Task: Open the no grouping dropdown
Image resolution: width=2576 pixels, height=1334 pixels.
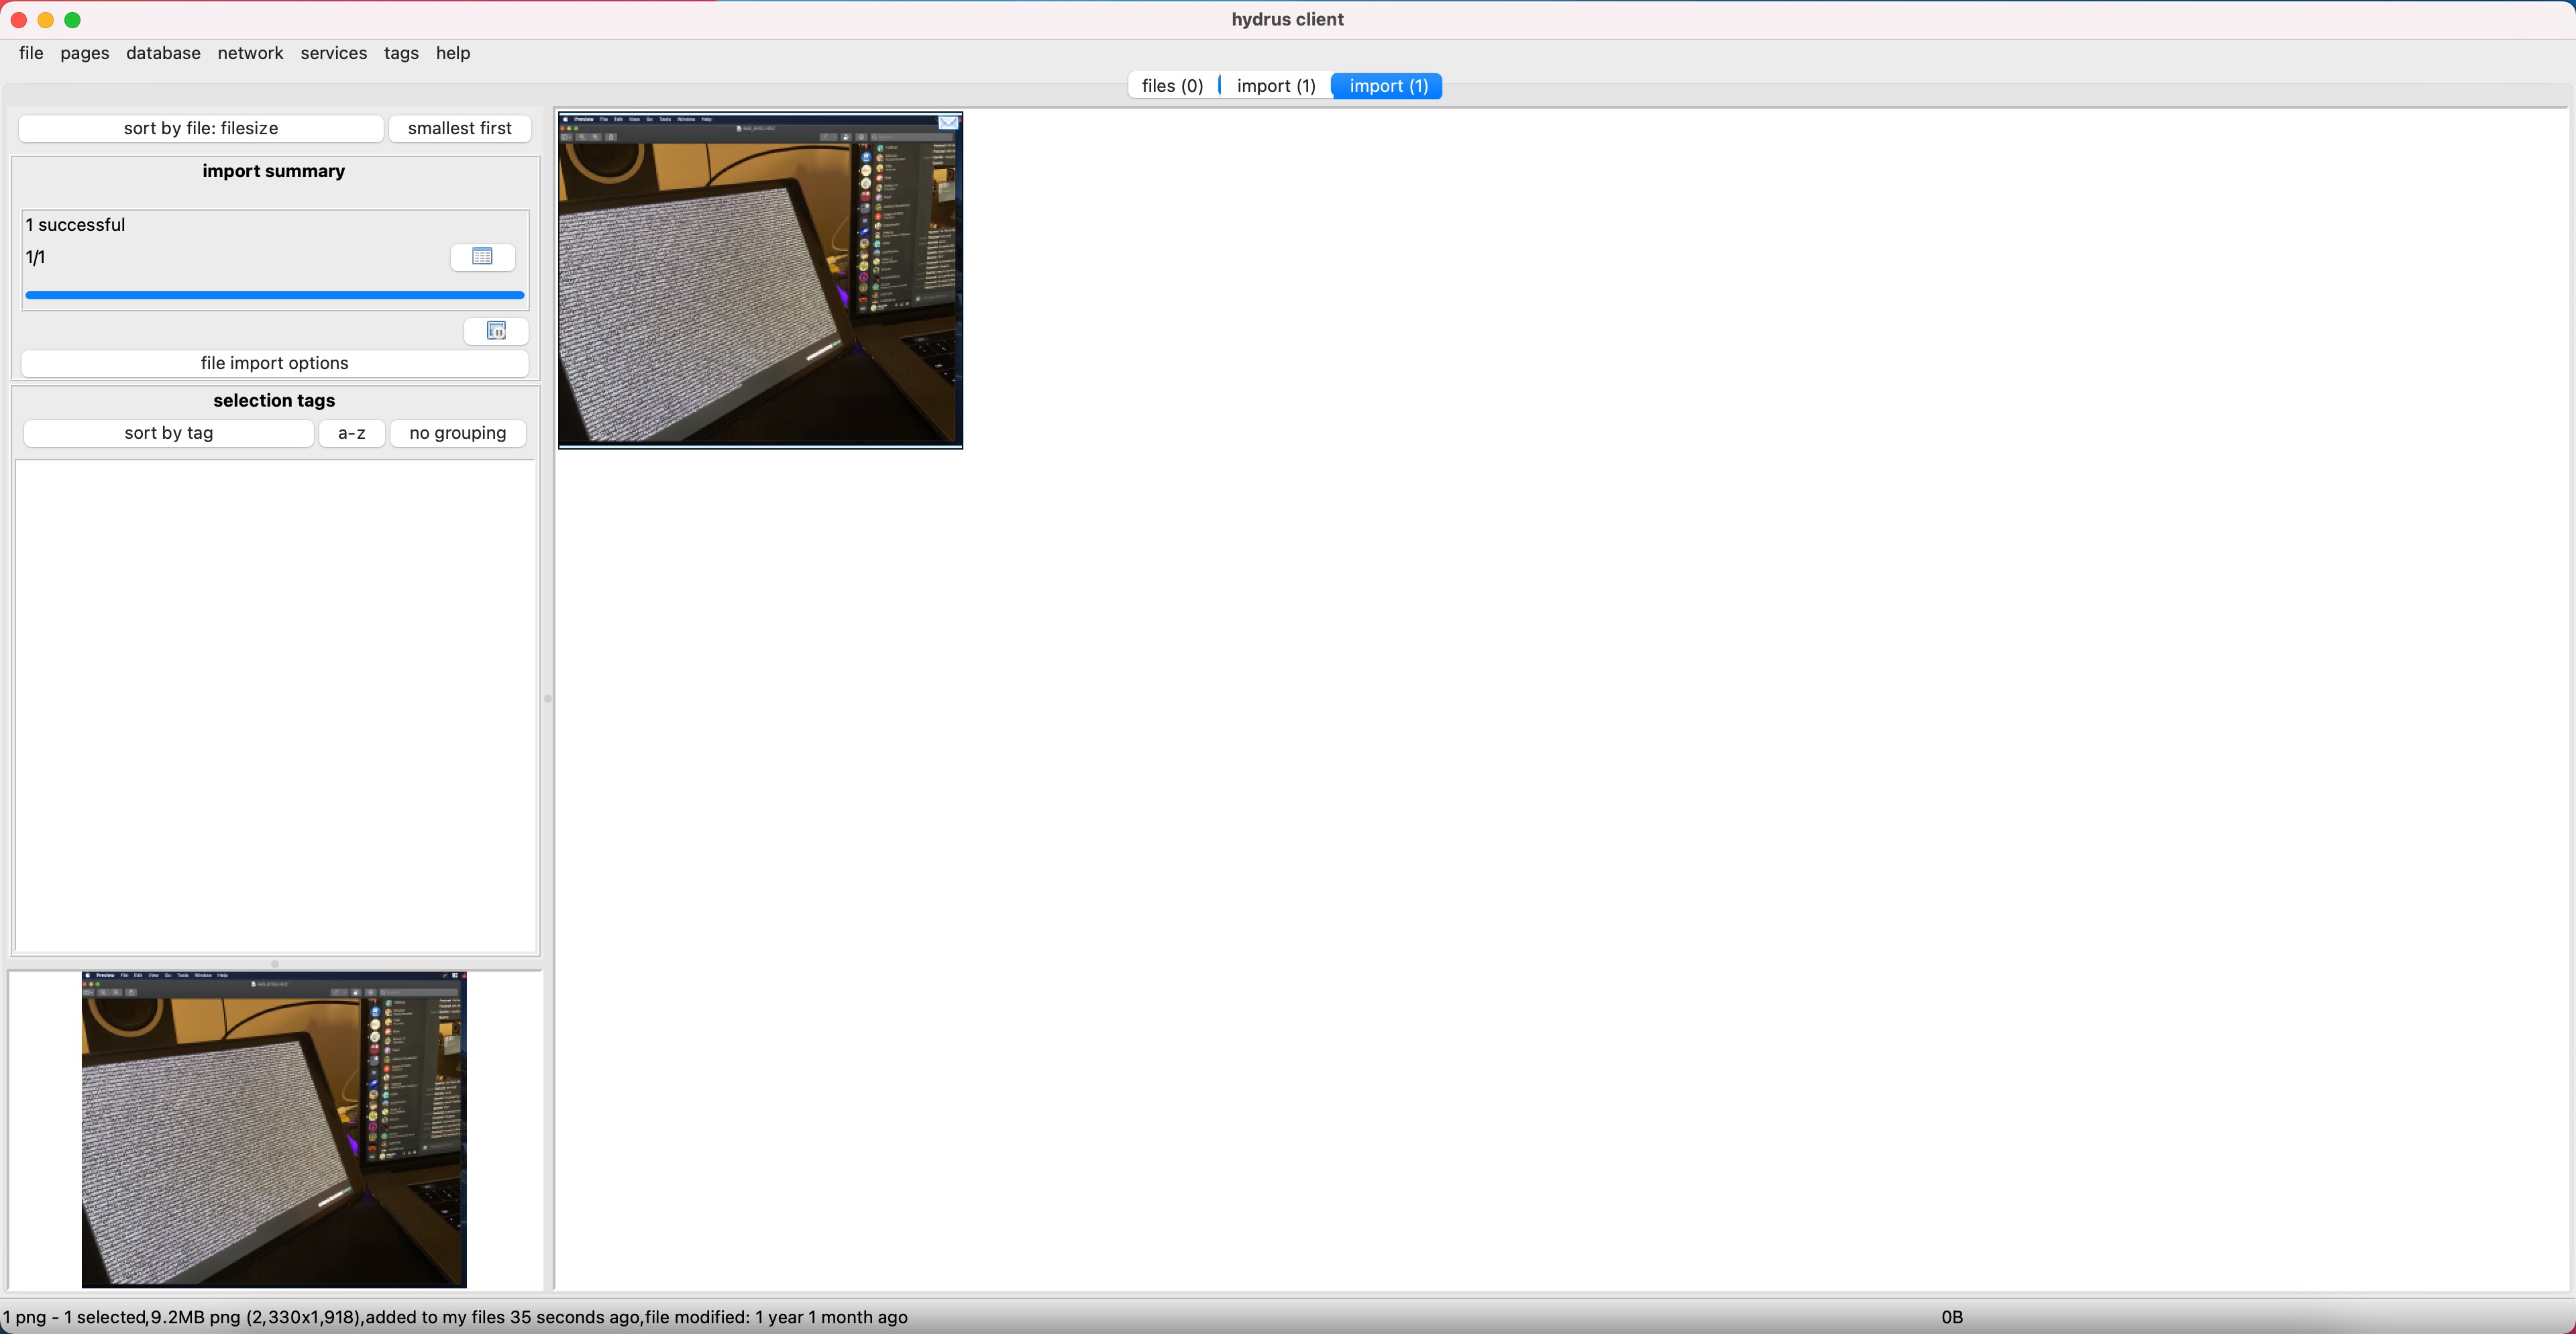Action: (457, 433)
